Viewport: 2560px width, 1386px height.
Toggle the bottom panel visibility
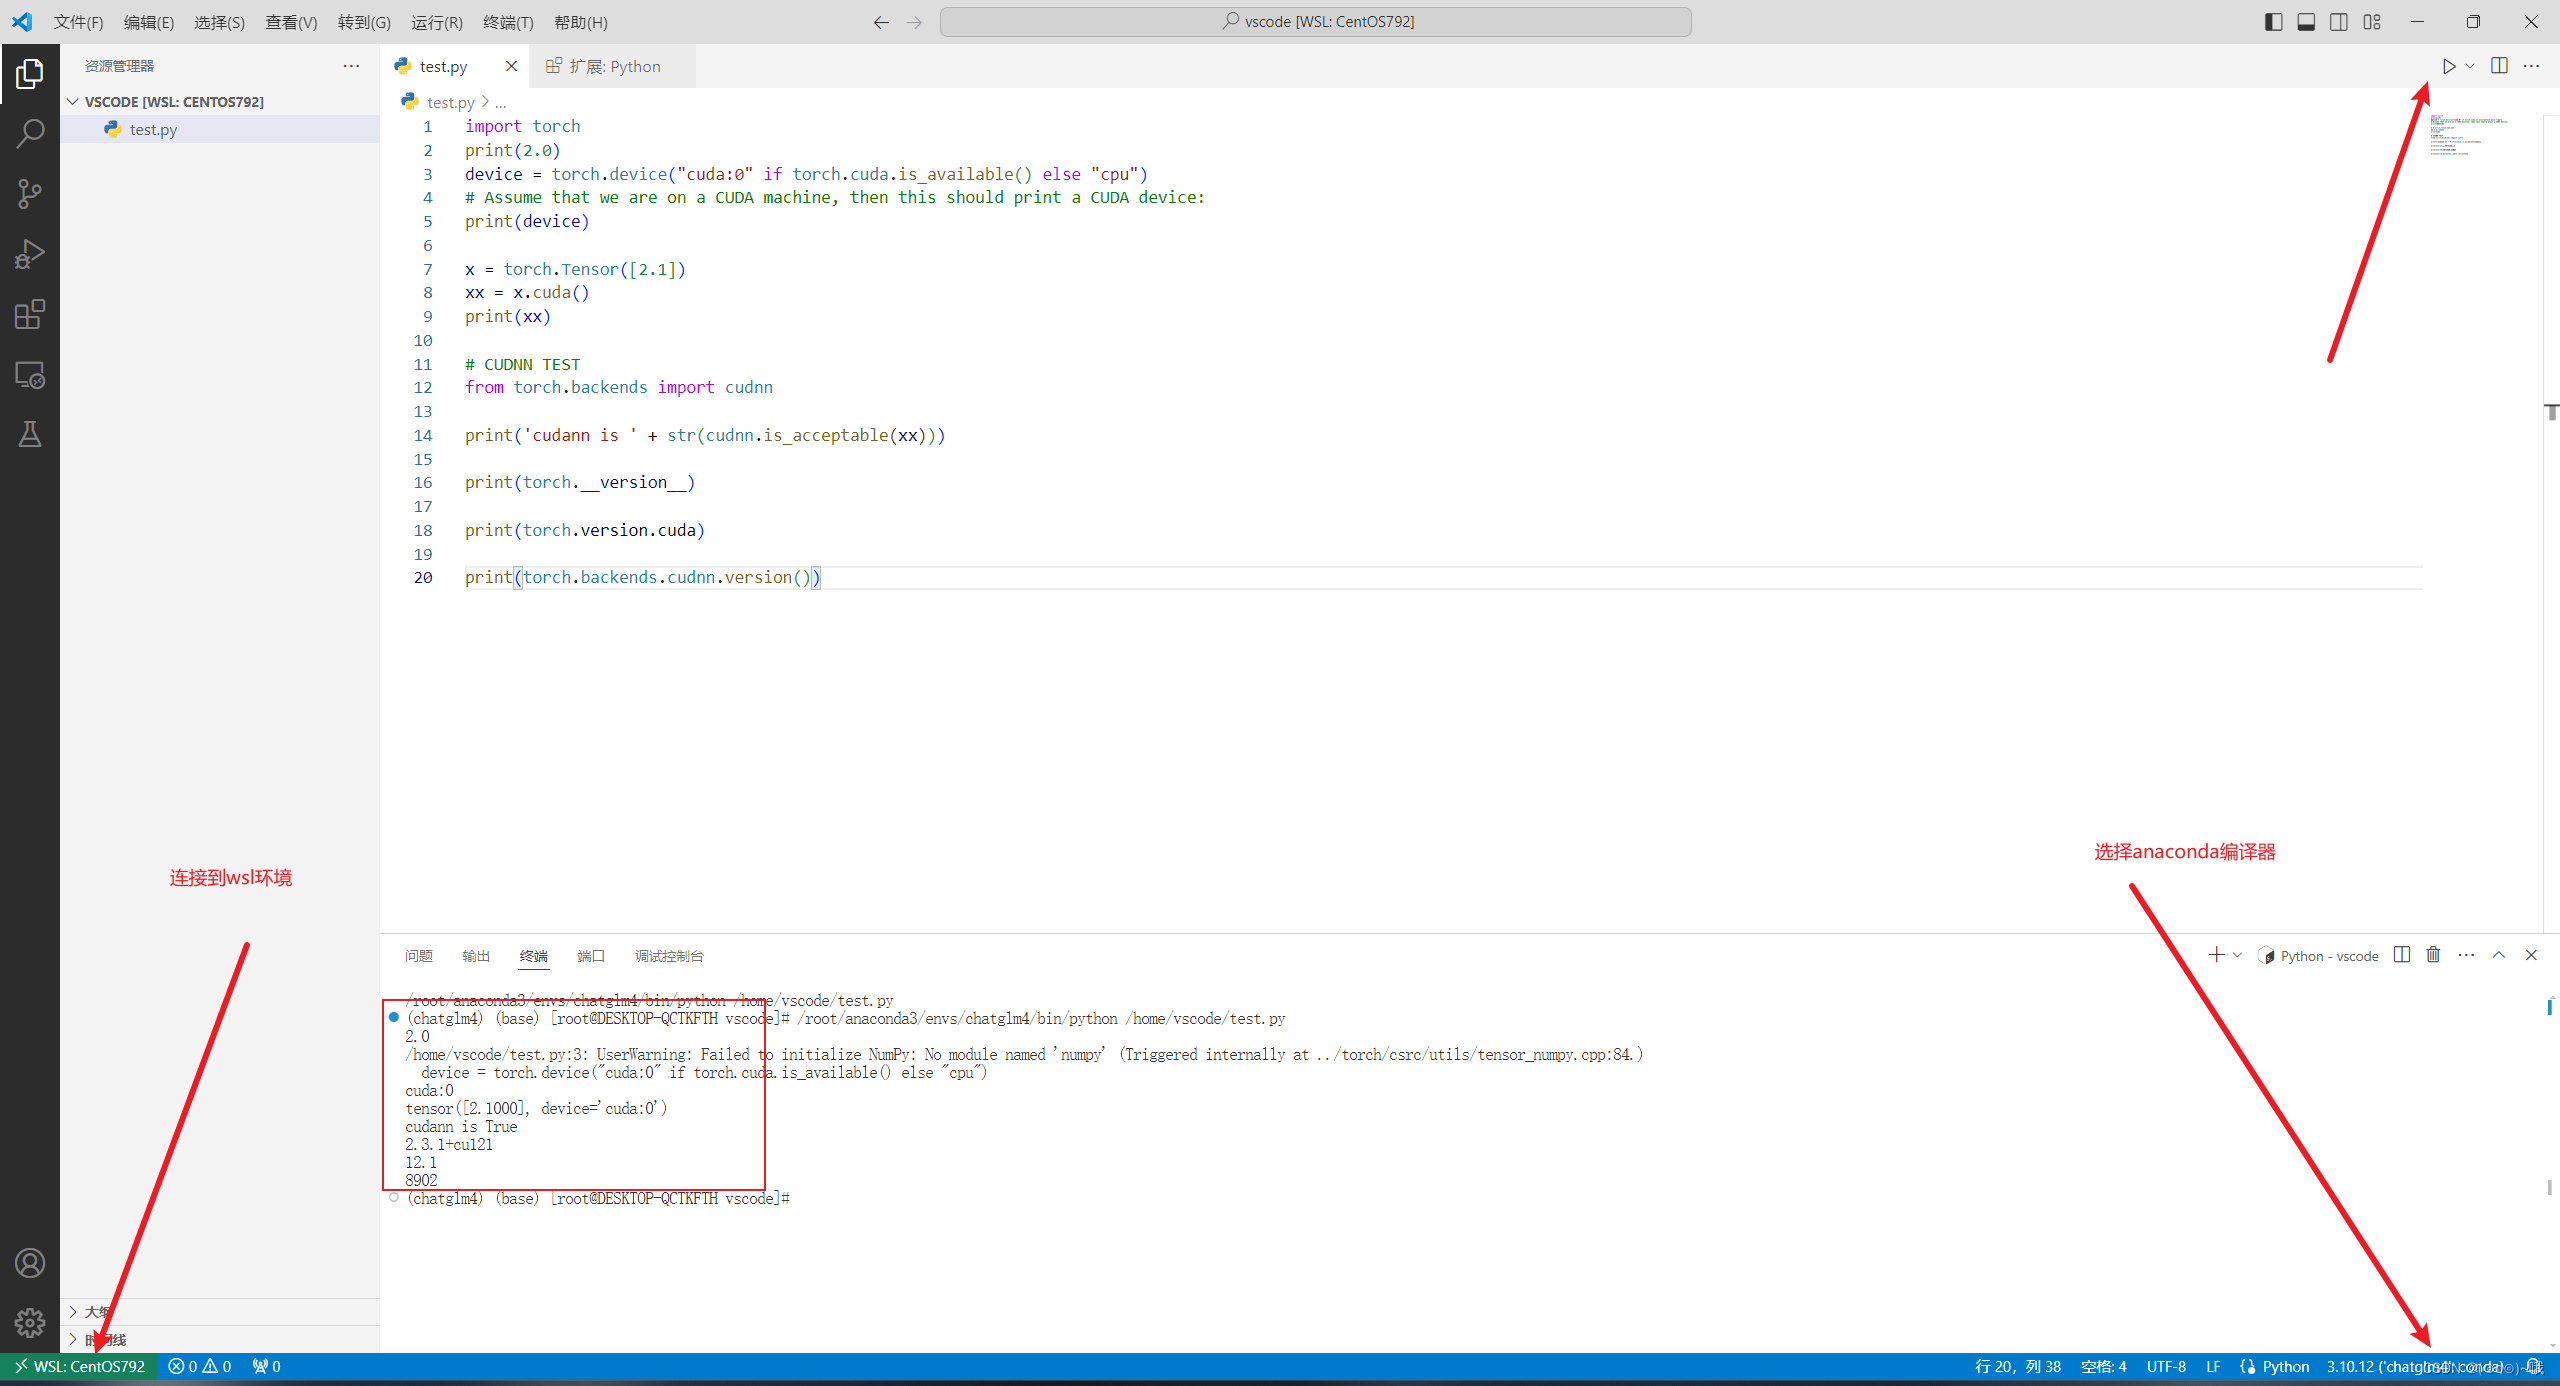click(x=2306, y=22)
